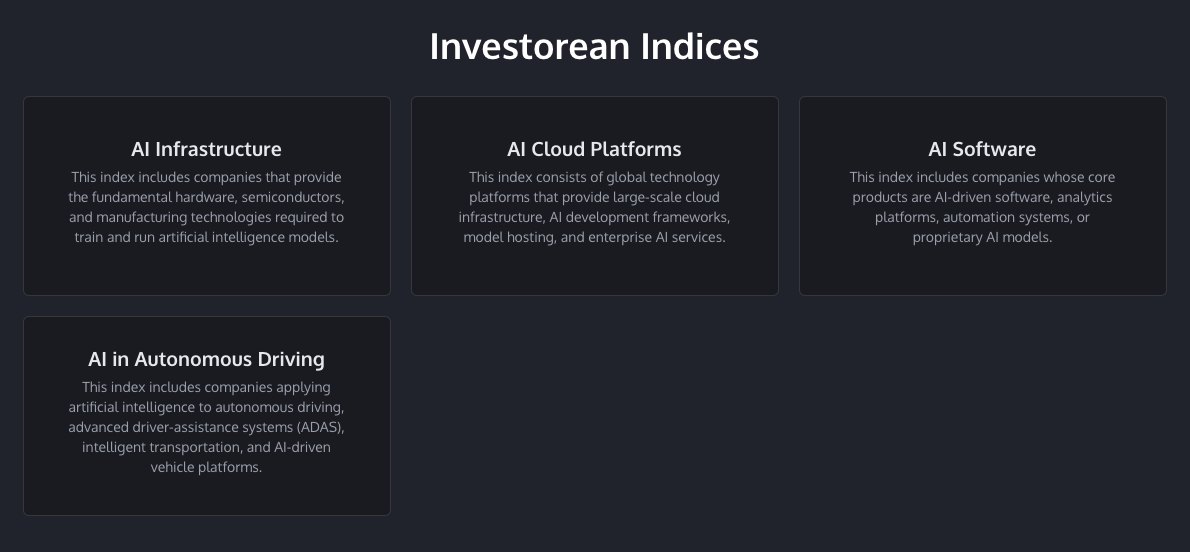Click "AI development frameworks" in Cloud Platforms text
1190x552 pixels.
tap(640, 217)
